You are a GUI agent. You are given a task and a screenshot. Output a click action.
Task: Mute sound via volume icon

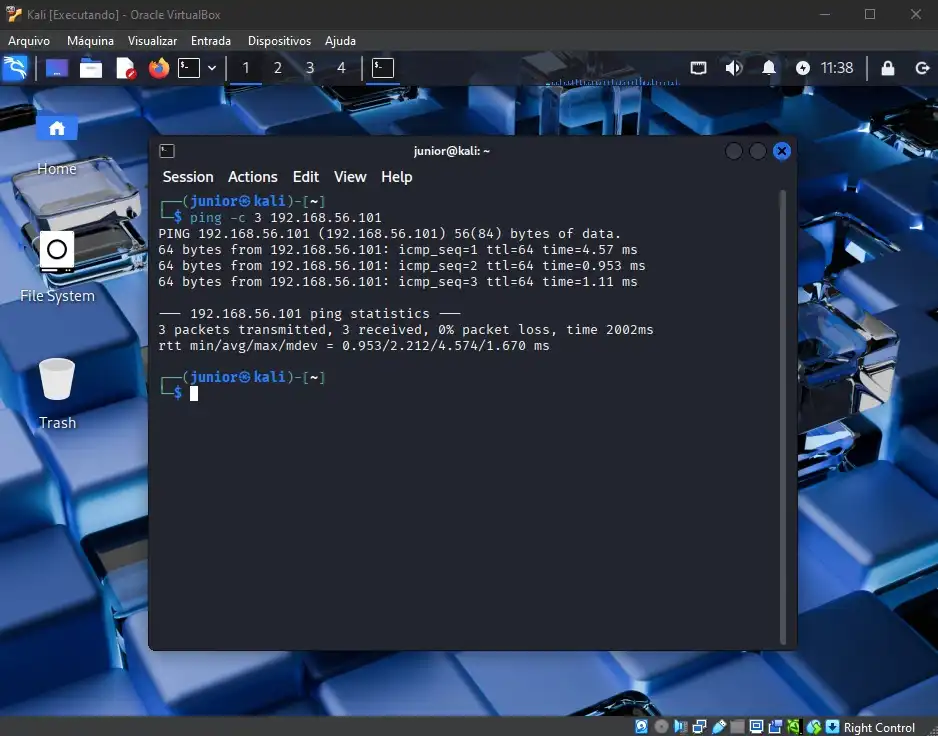pos(733,68)
